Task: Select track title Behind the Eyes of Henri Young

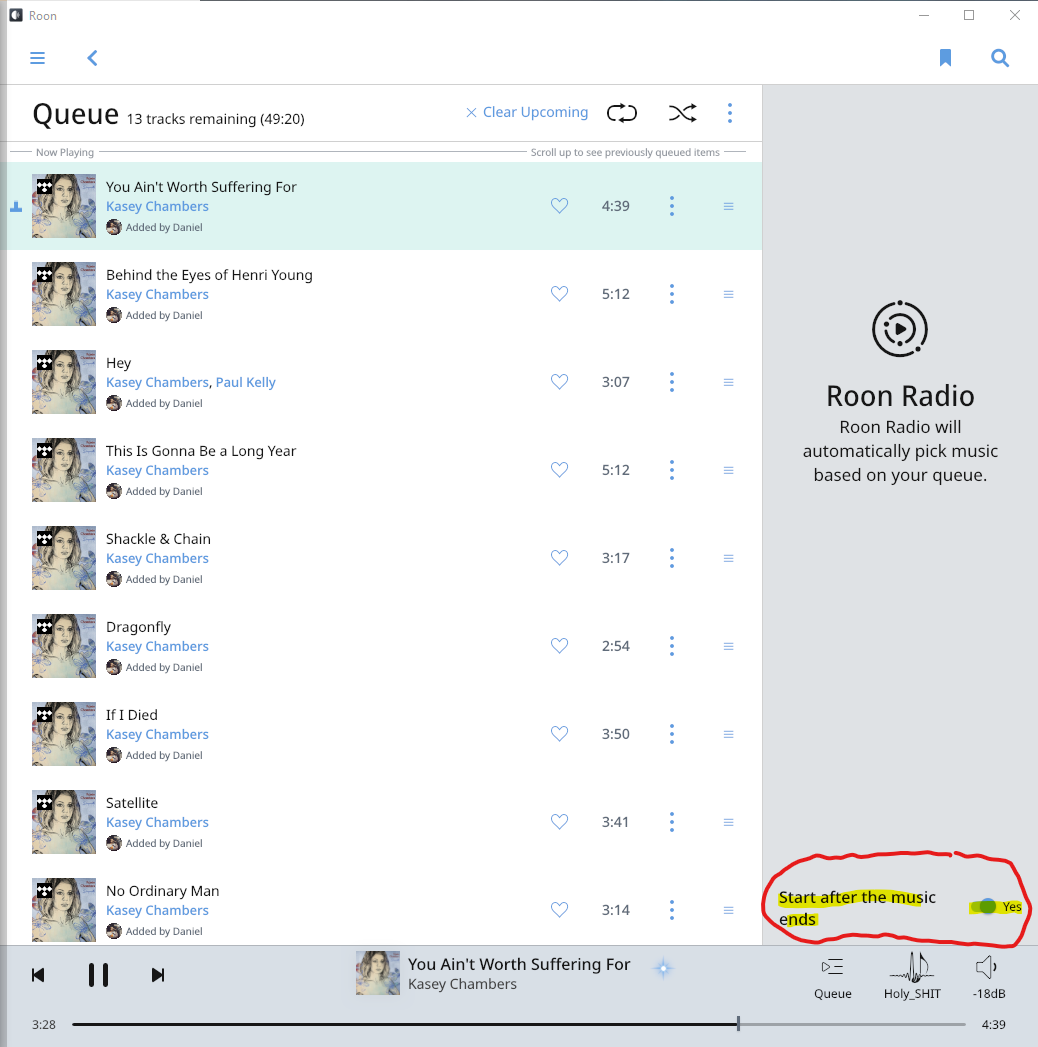Action: pyautogui.click(x=209, y=274)
